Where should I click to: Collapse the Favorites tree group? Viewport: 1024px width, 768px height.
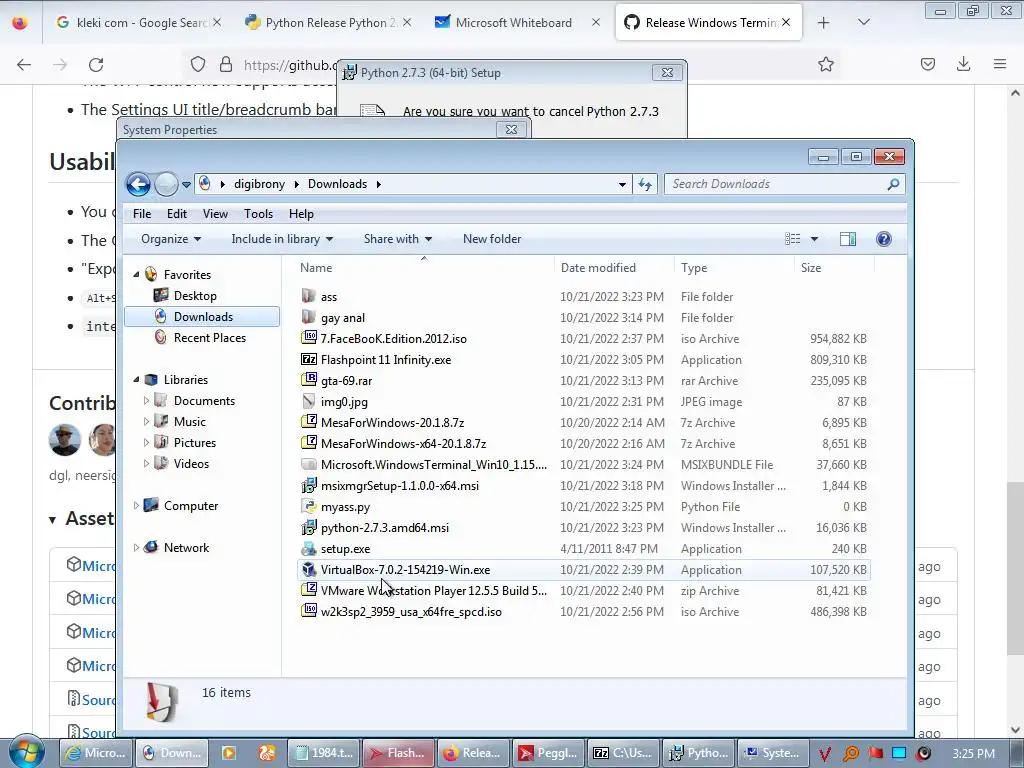pyautogui.click(x=136, y=274)
